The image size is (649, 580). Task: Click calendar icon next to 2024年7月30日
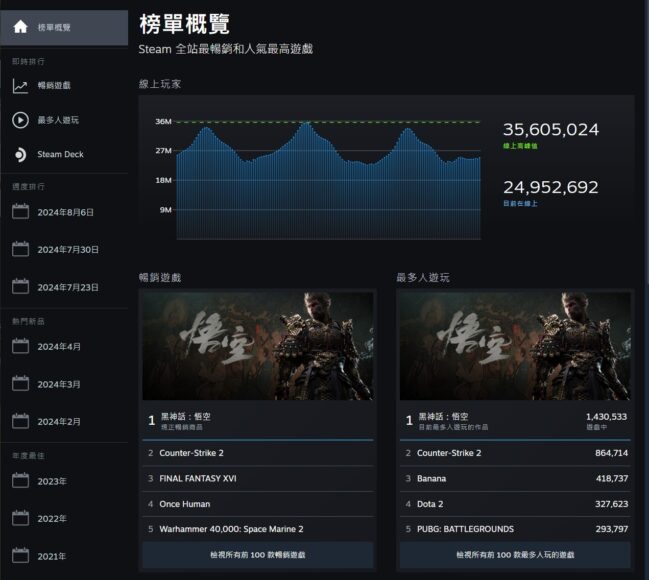click(20, 250)
